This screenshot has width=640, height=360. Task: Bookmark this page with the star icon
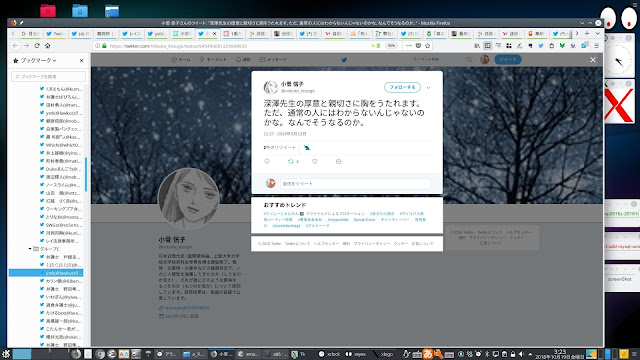click(x=428, y=46)
